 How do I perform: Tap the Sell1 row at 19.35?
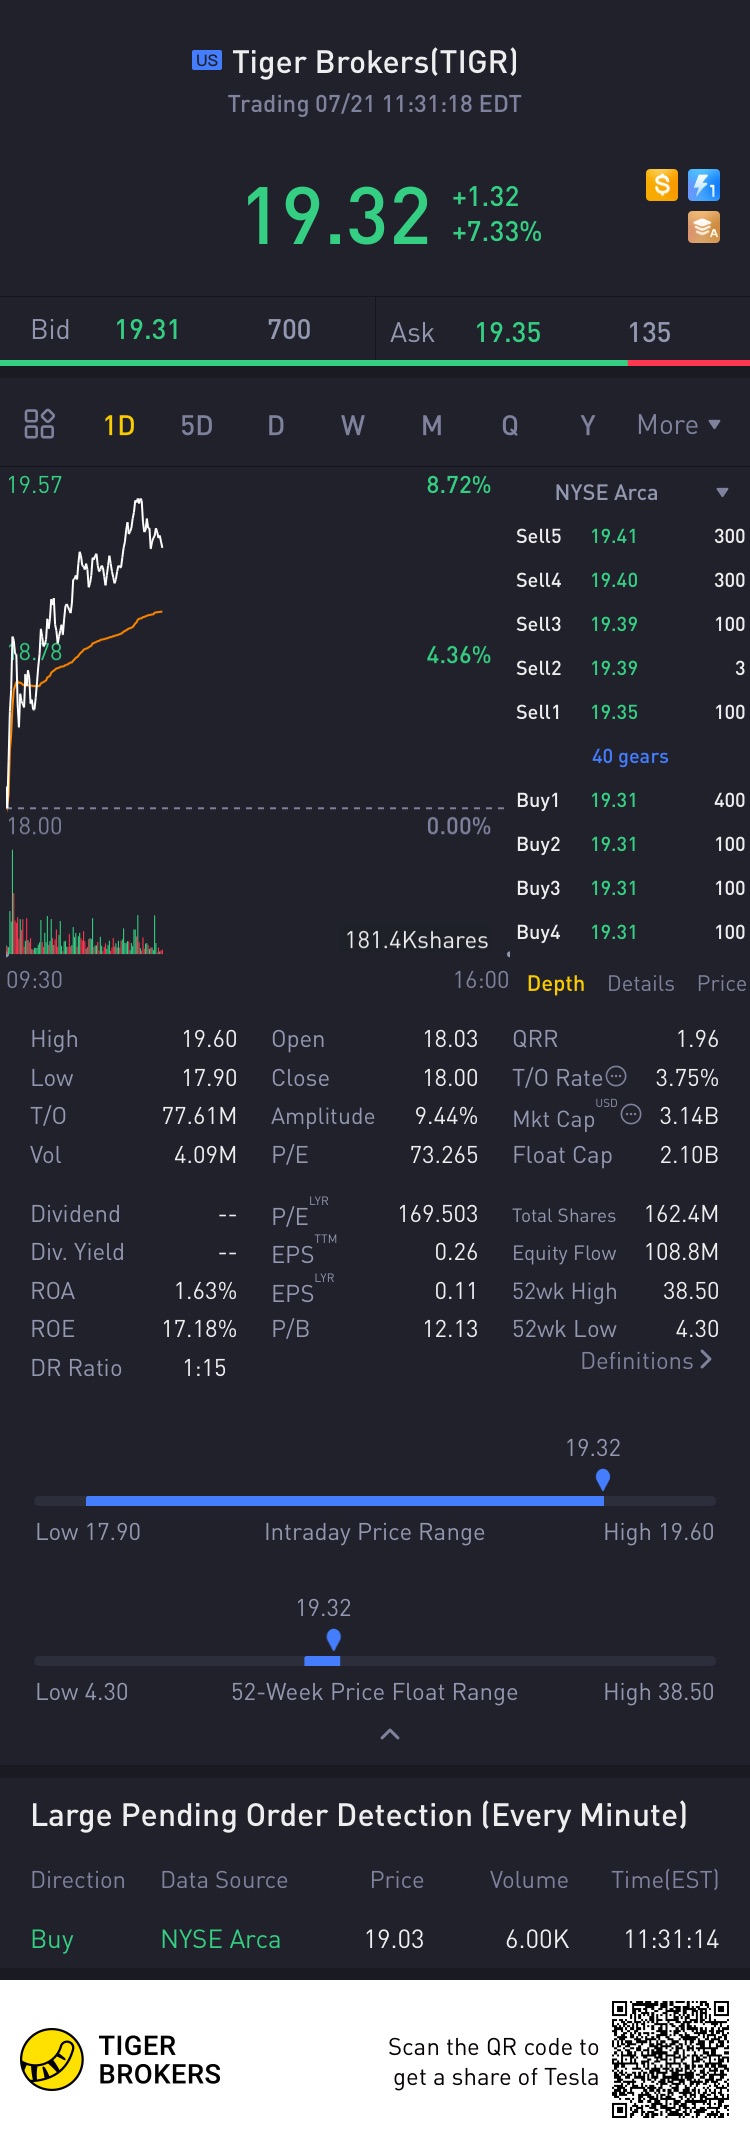pos(630,713)
